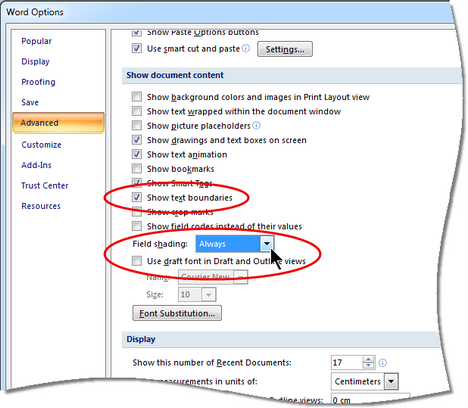Image resolution: width=468 pixels, height=408 pixels.
Task: Open the Display options category
Action: pos(35,62)
